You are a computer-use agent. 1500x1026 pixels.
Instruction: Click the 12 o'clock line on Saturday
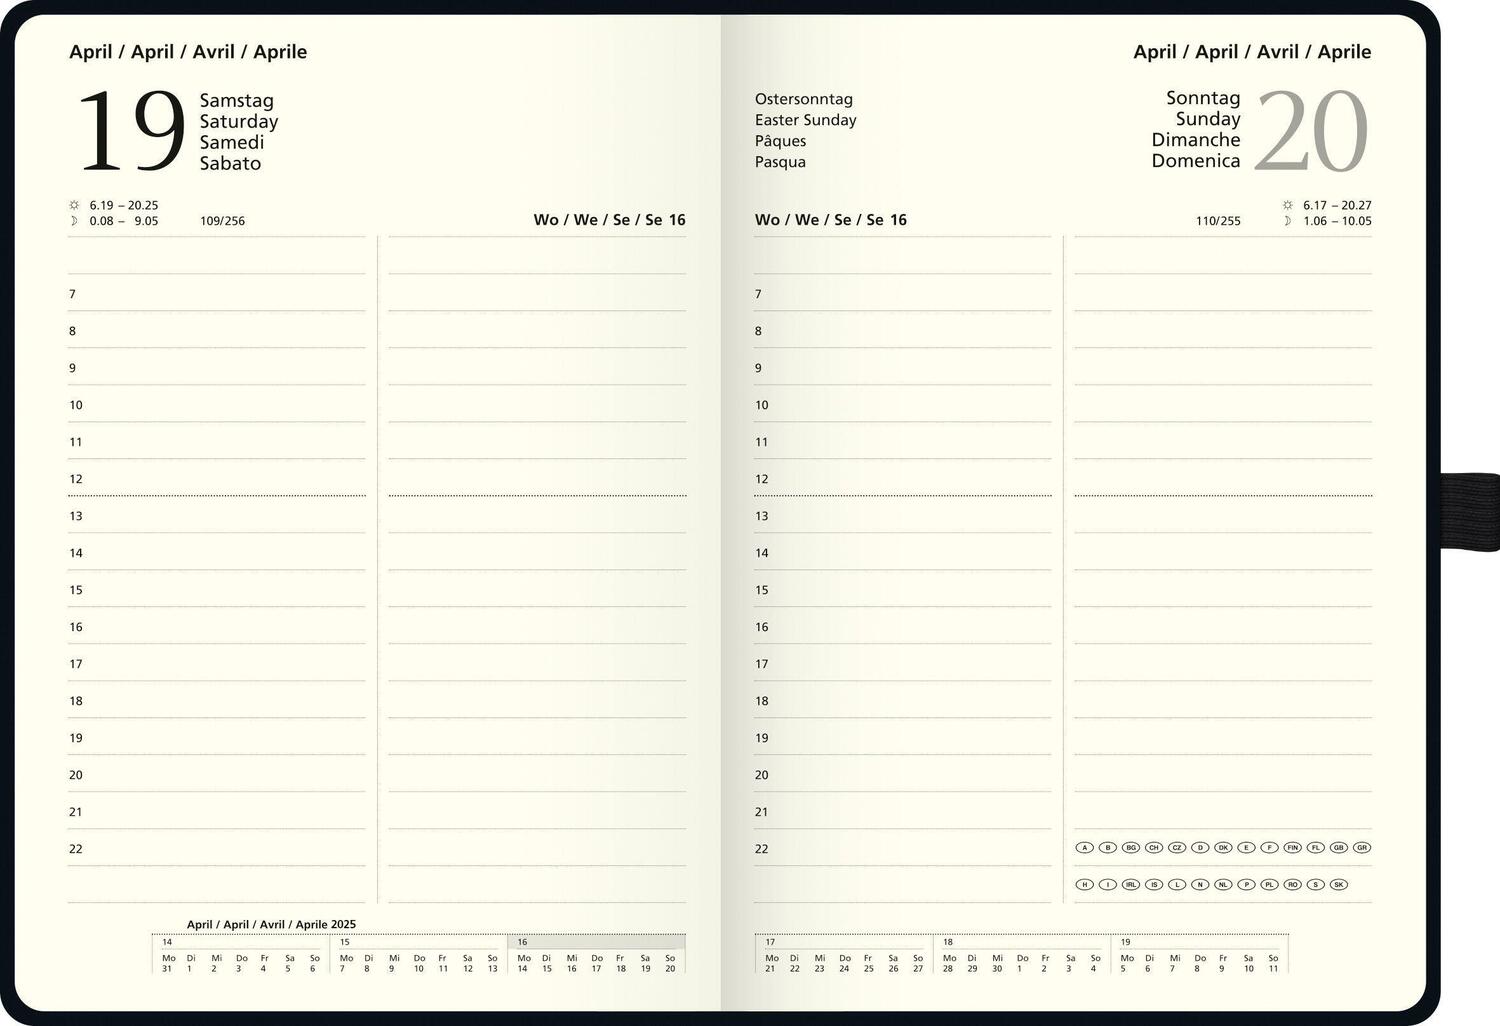[217, 479]
